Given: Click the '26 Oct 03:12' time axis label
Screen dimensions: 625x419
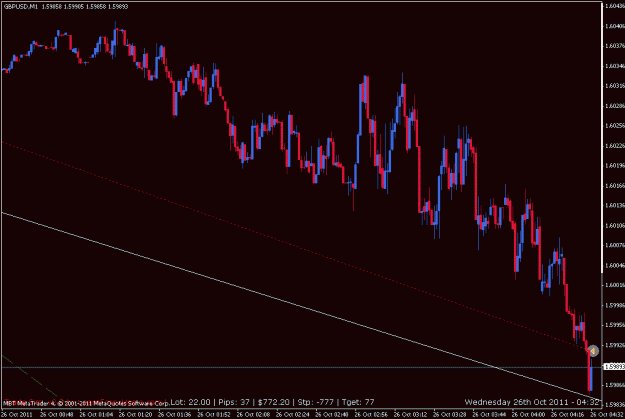Looking at the screenshot, I should pos(410,415).
